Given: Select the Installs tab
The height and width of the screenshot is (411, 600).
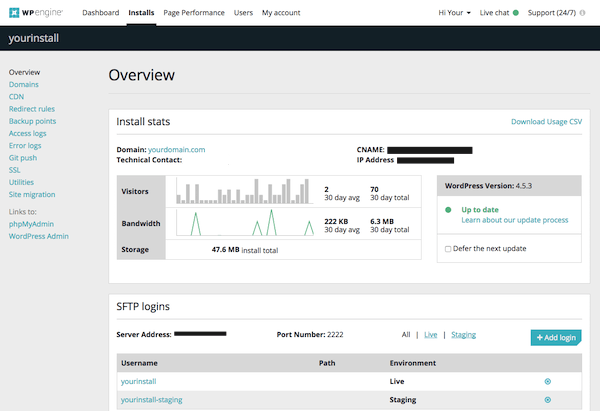Looking at the screenshot, I should [141, 13].
